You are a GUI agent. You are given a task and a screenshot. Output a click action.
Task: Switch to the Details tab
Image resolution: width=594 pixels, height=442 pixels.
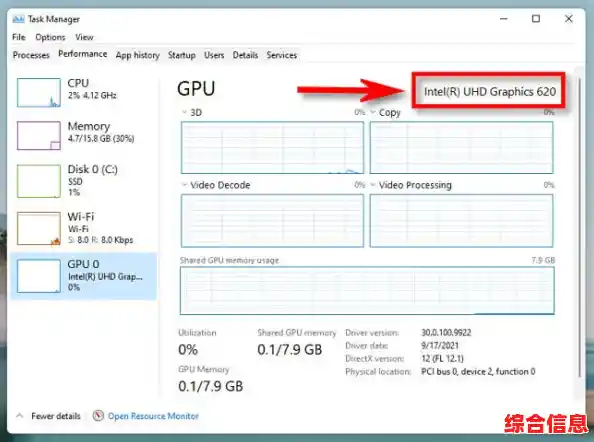point(245,55)
